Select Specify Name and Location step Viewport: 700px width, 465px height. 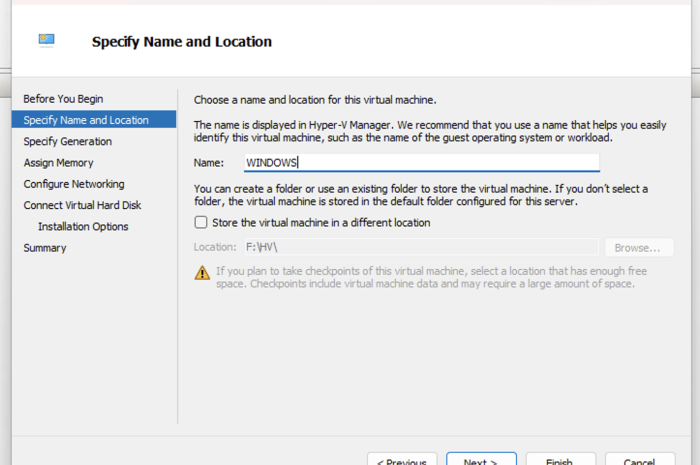(86, 120)
